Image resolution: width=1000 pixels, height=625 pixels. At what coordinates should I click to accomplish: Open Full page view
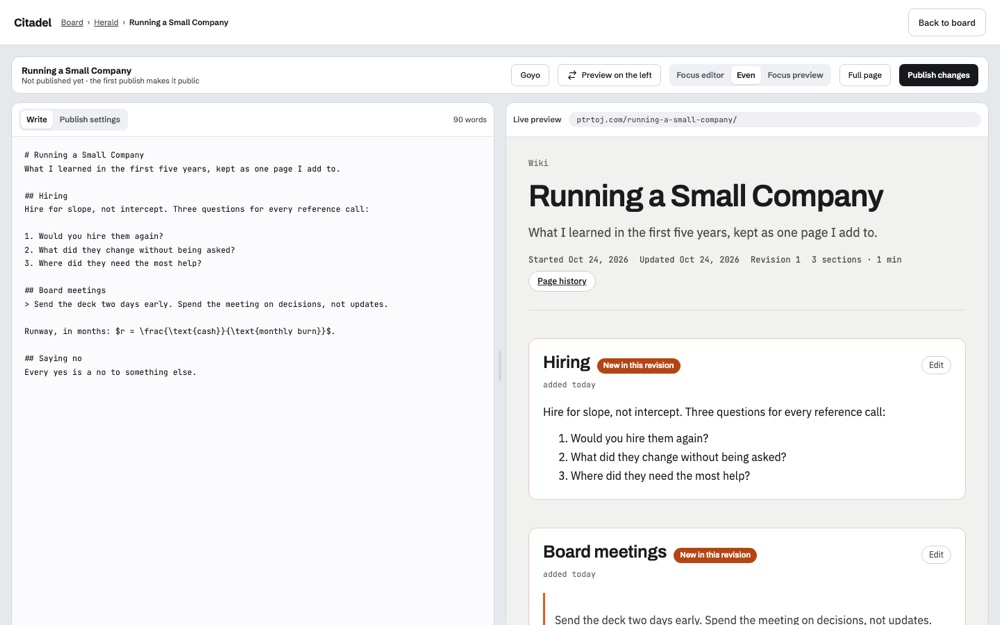click(865, 75)
